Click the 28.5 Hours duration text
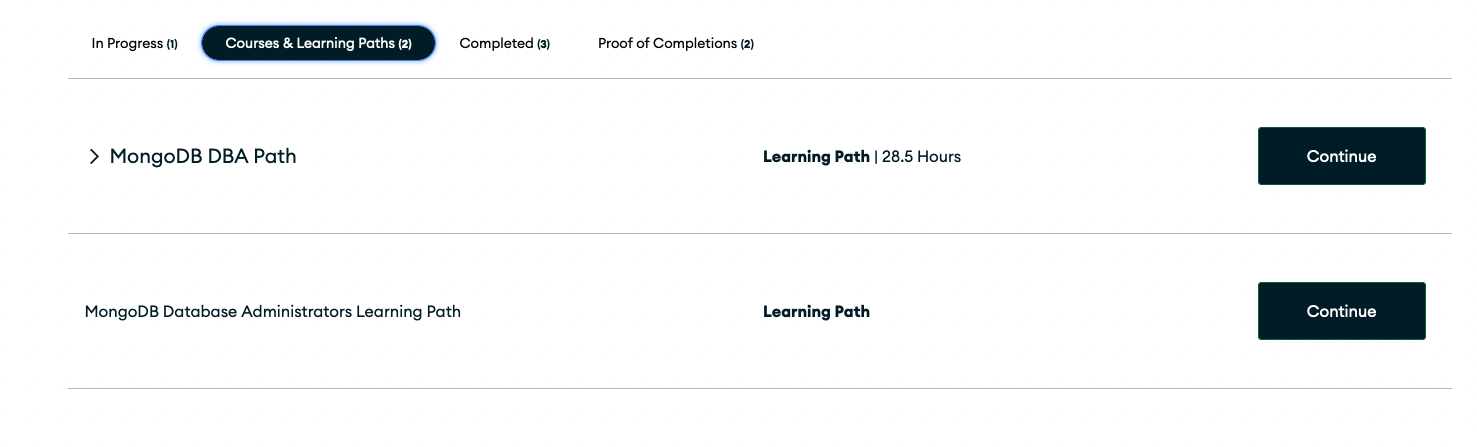1477x447 pixels. pos(921,157)
